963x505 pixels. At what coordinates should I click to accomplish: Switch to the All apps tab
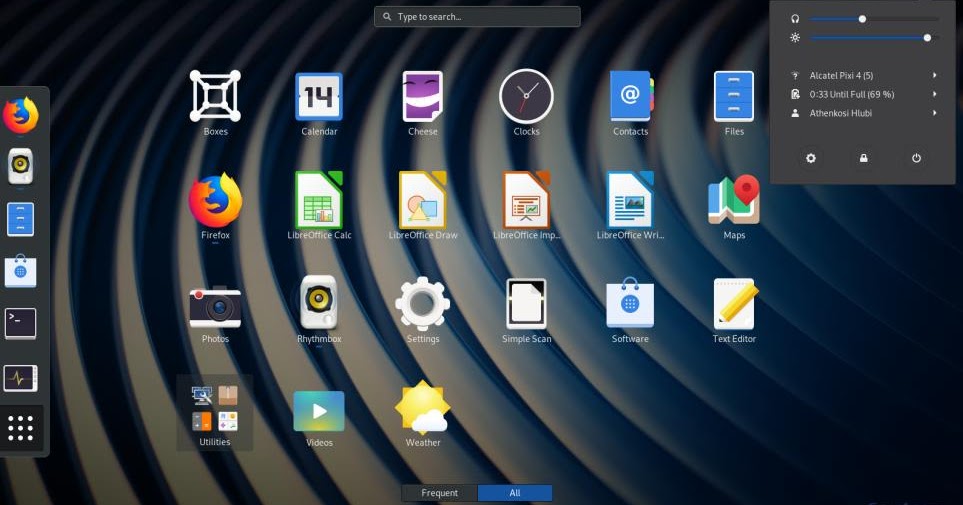pos(515,493)
